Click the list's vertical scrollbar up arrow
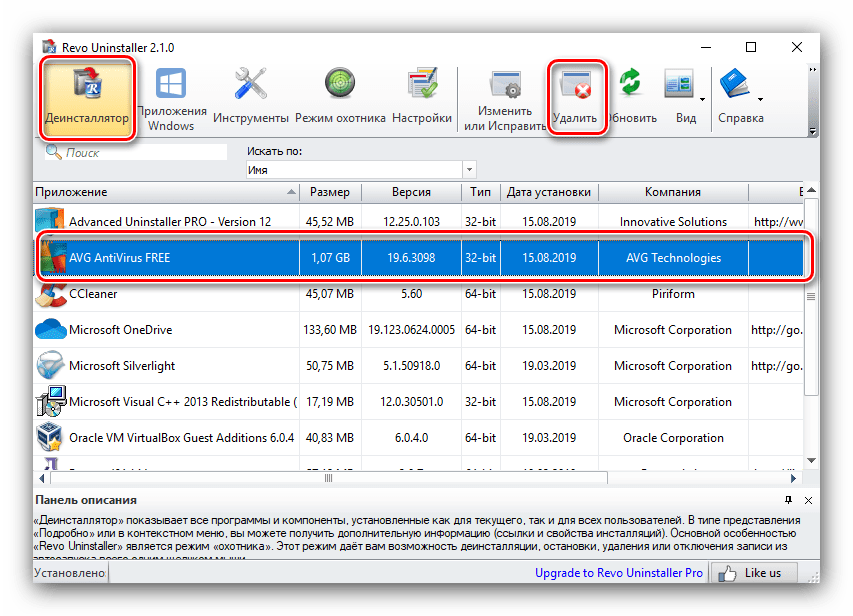 pos(811,190)
